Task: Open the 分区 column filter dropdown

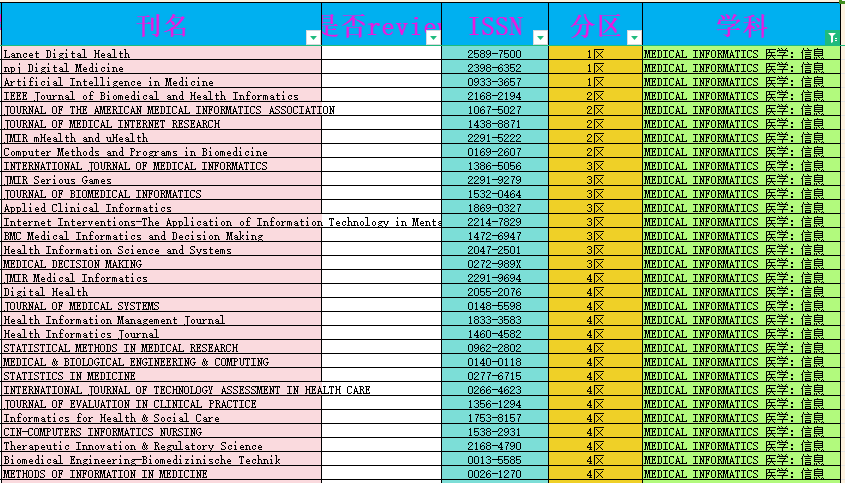Action: (634, 38)
